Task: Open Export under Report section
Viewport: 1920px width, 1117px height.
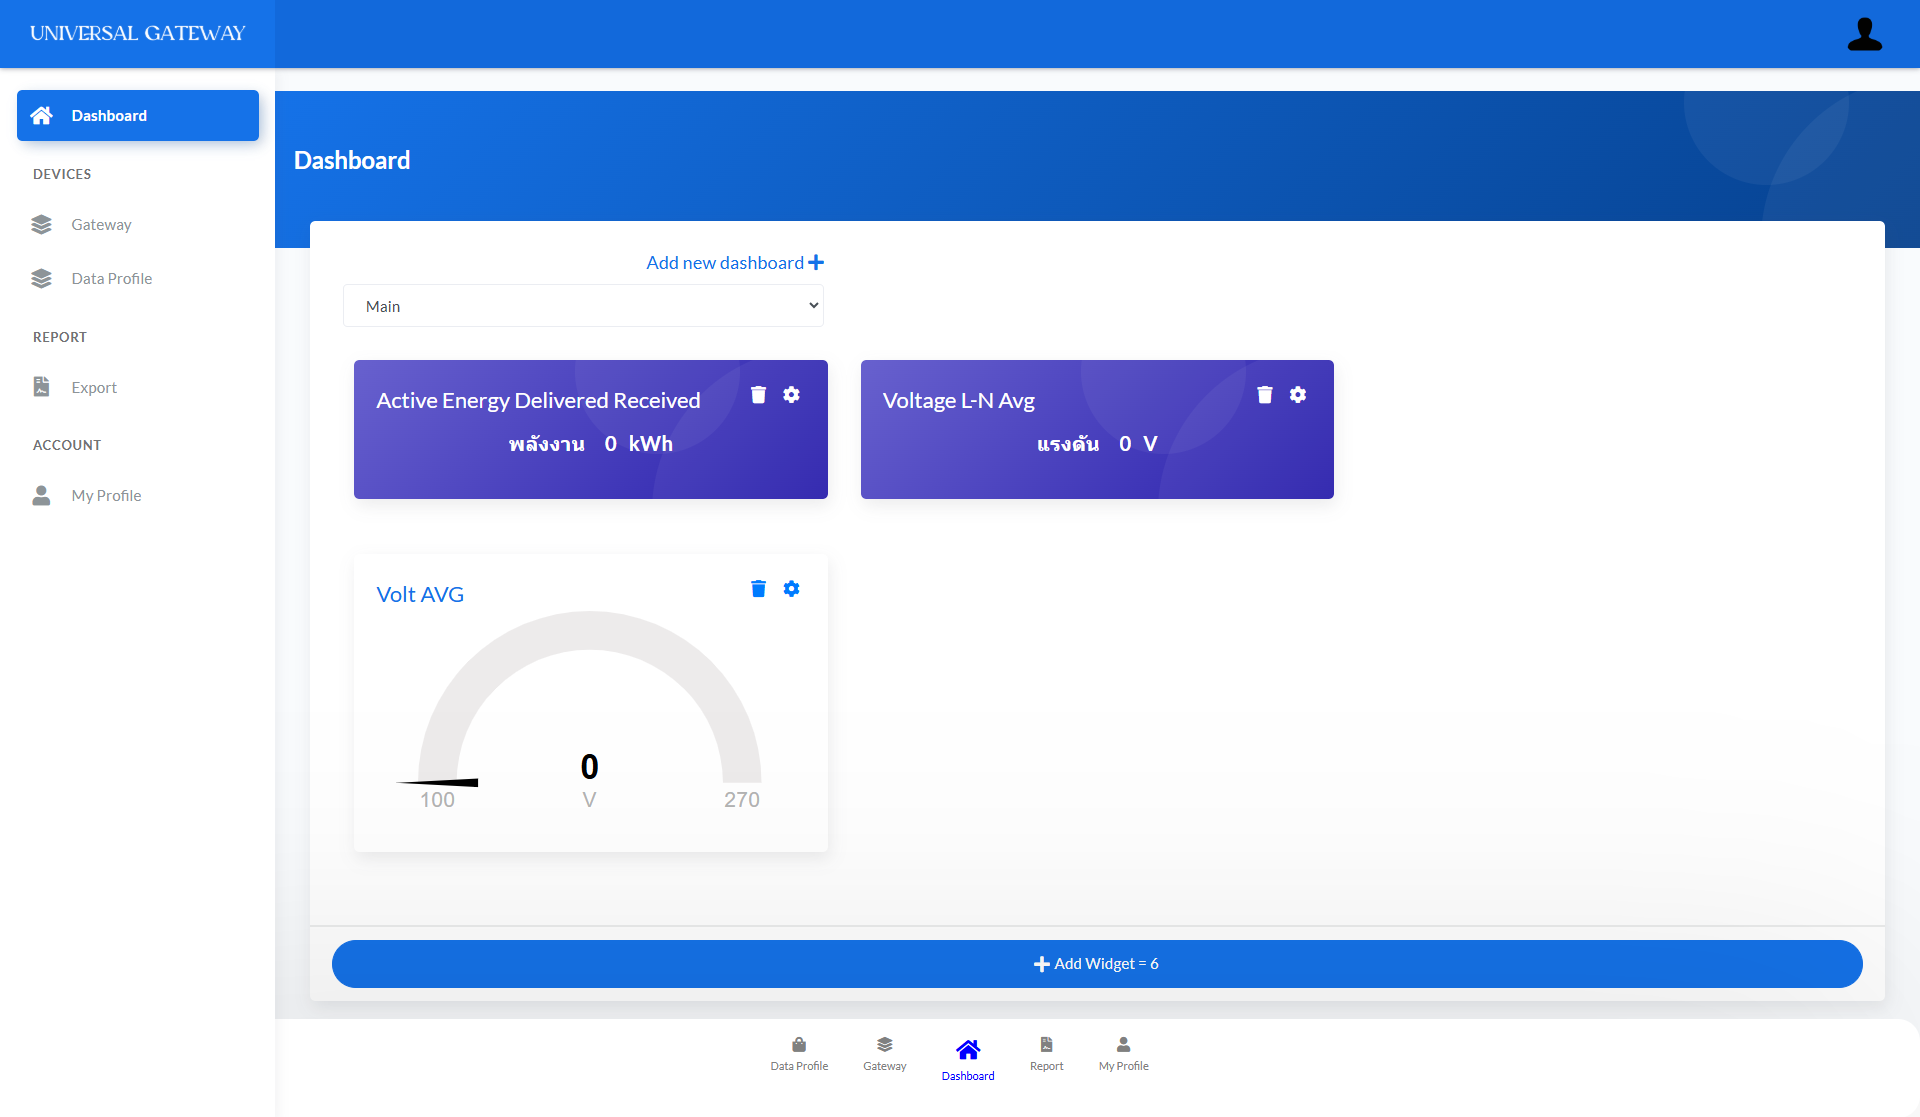Action: click(x=94, y=388)
